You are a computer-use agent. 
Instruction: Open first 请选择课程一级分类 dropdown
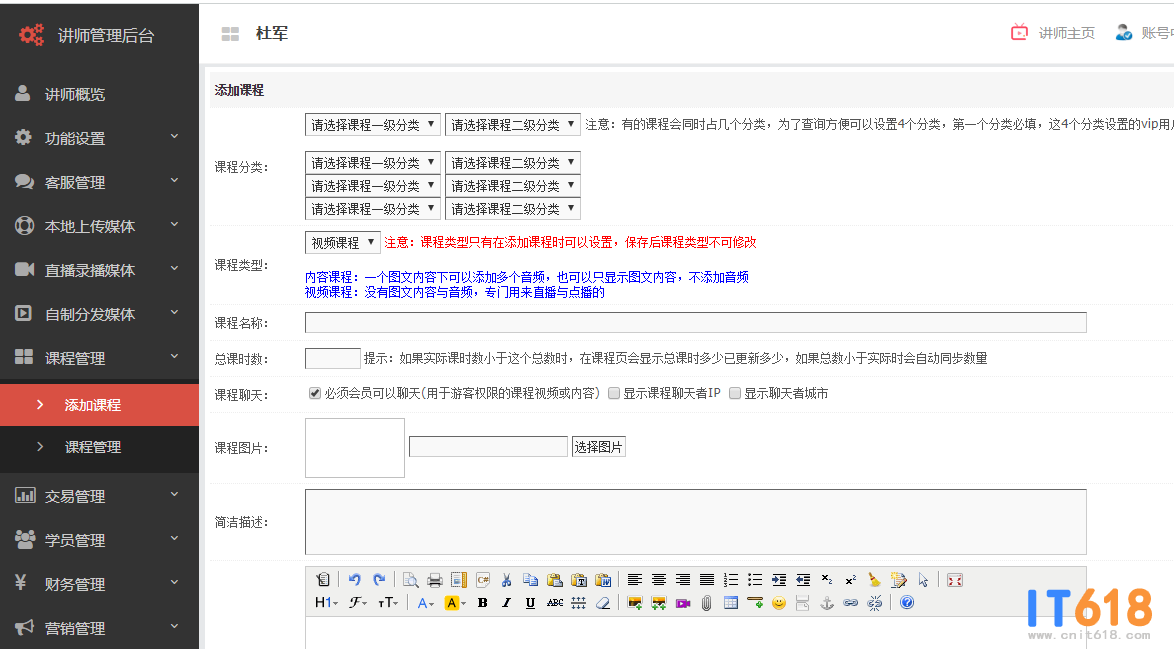[372, 125]
